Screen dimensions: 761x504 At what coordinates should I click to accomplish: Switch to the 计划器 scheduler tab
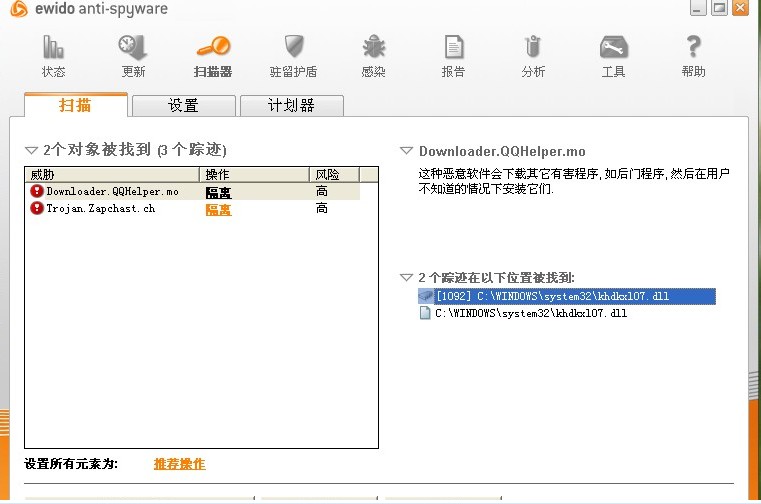coord(292,105)
